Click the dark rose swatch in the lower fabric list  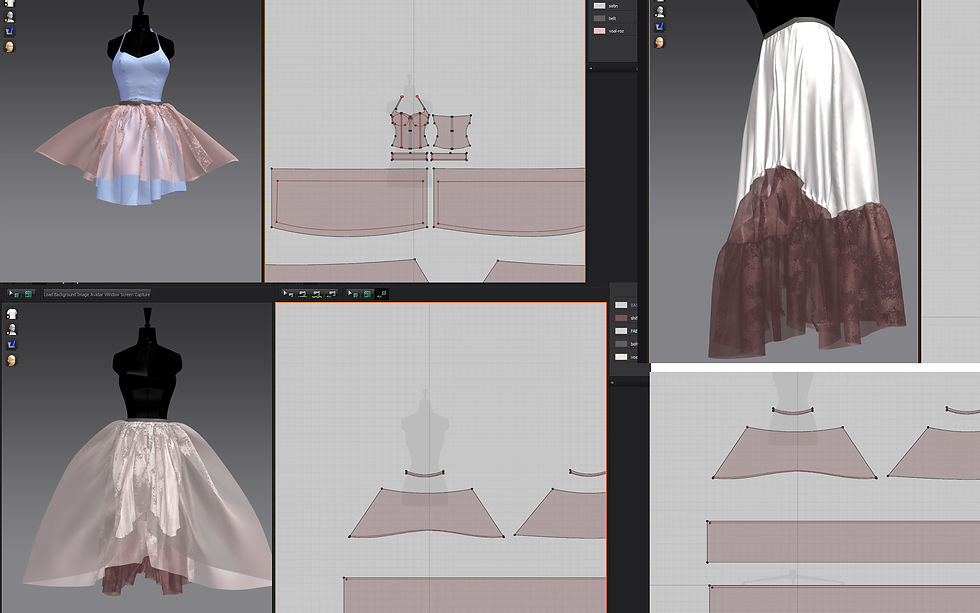pos(621,318)
